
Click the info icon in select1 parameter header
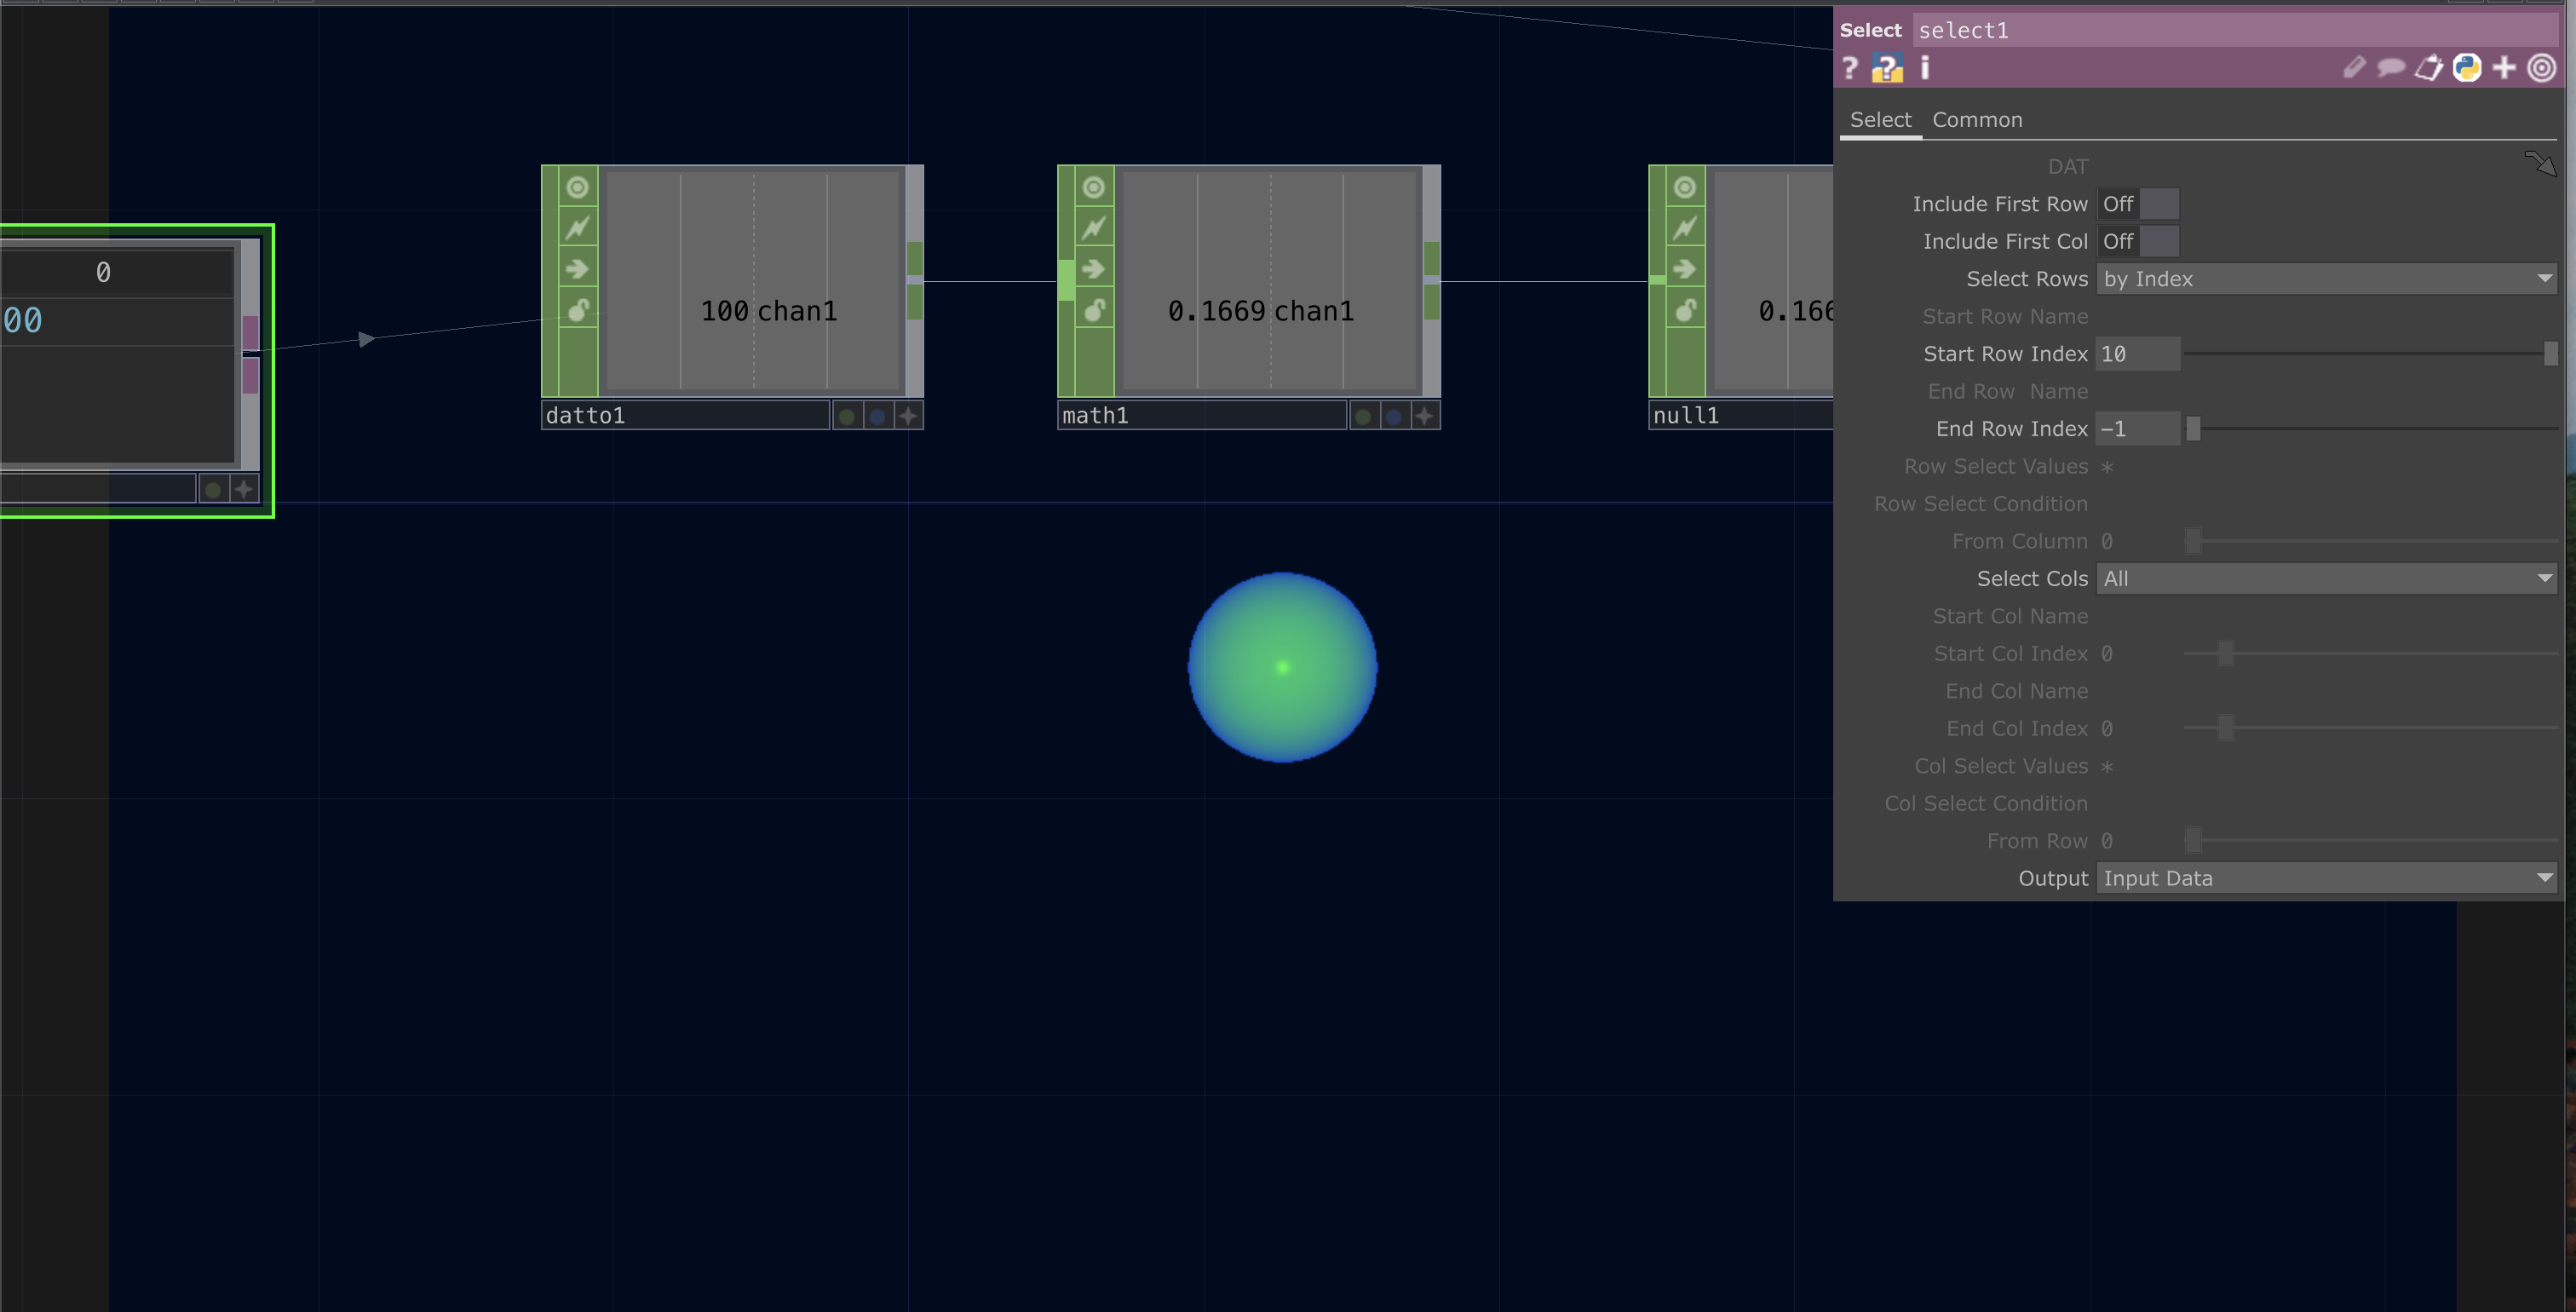tap(1925, 68)
